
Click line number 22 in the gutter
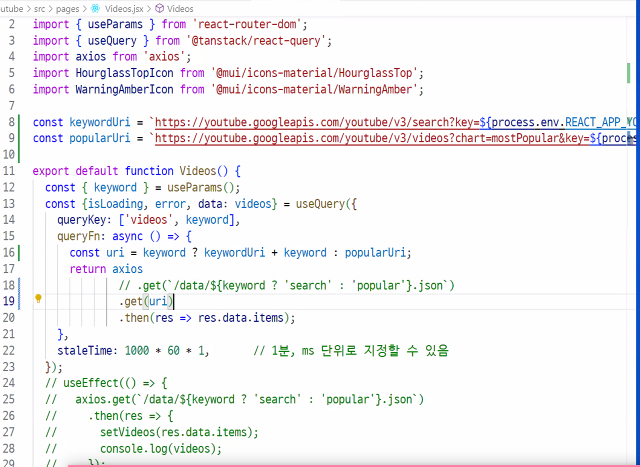(9, 350)
